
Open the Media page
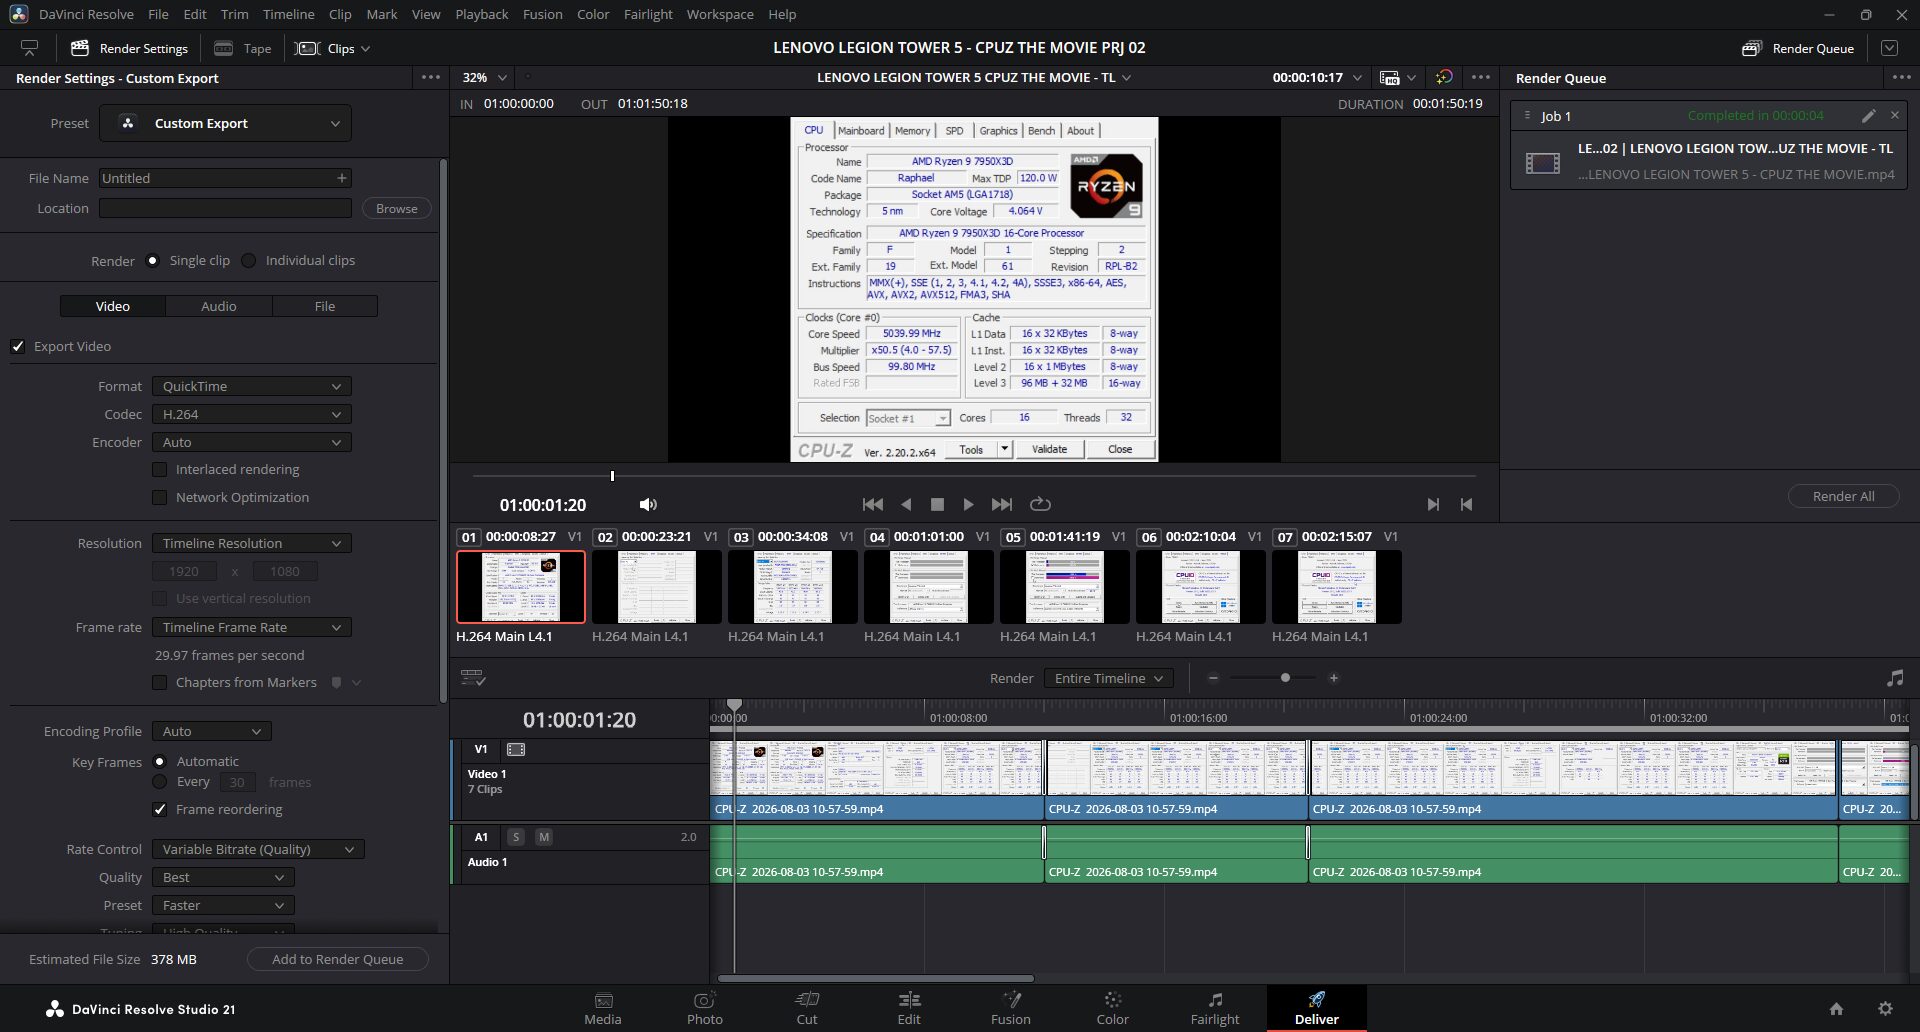603,1008
